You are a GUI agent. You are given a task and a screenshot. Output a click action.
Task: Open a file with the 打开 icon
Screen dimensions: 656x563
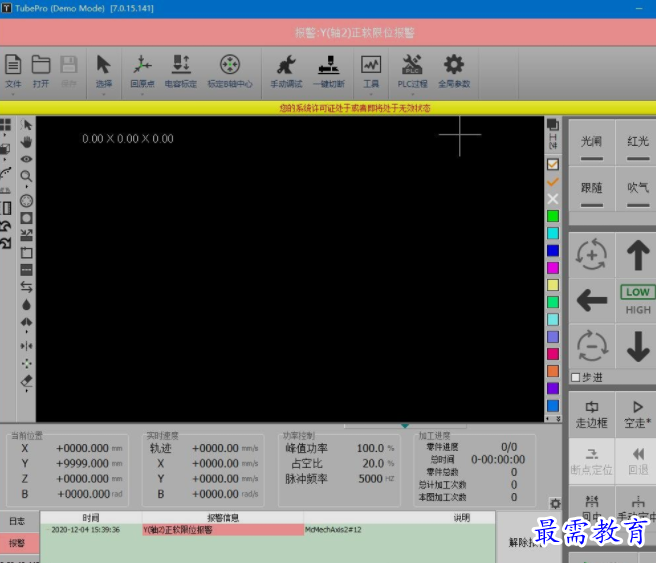pos(41,65)
